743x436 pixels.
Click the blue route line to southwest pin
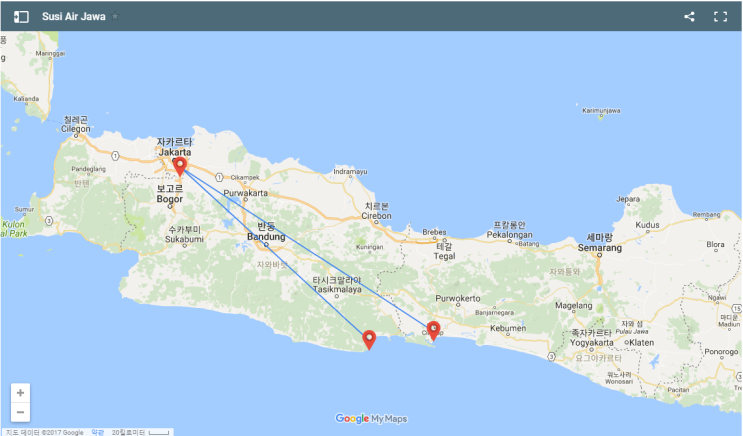coord(275,253)
